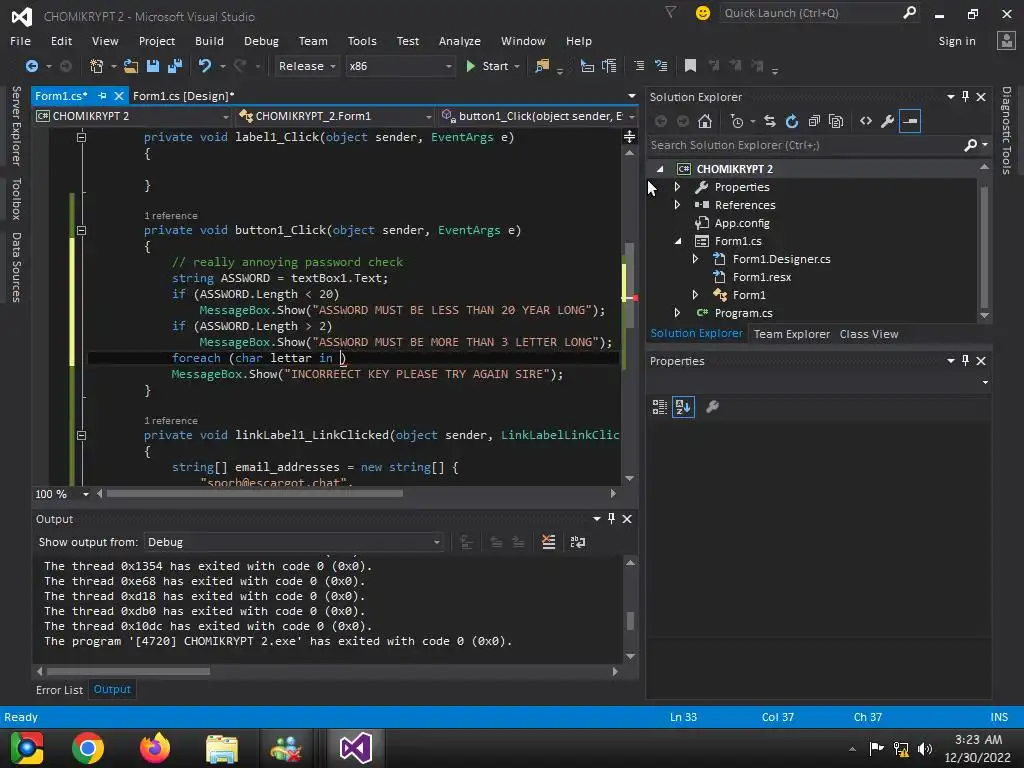The height and width of the screenshot is (768, 1024).
Task: Click the code editor horizontal scrollbar thumb
Action: 255,494
